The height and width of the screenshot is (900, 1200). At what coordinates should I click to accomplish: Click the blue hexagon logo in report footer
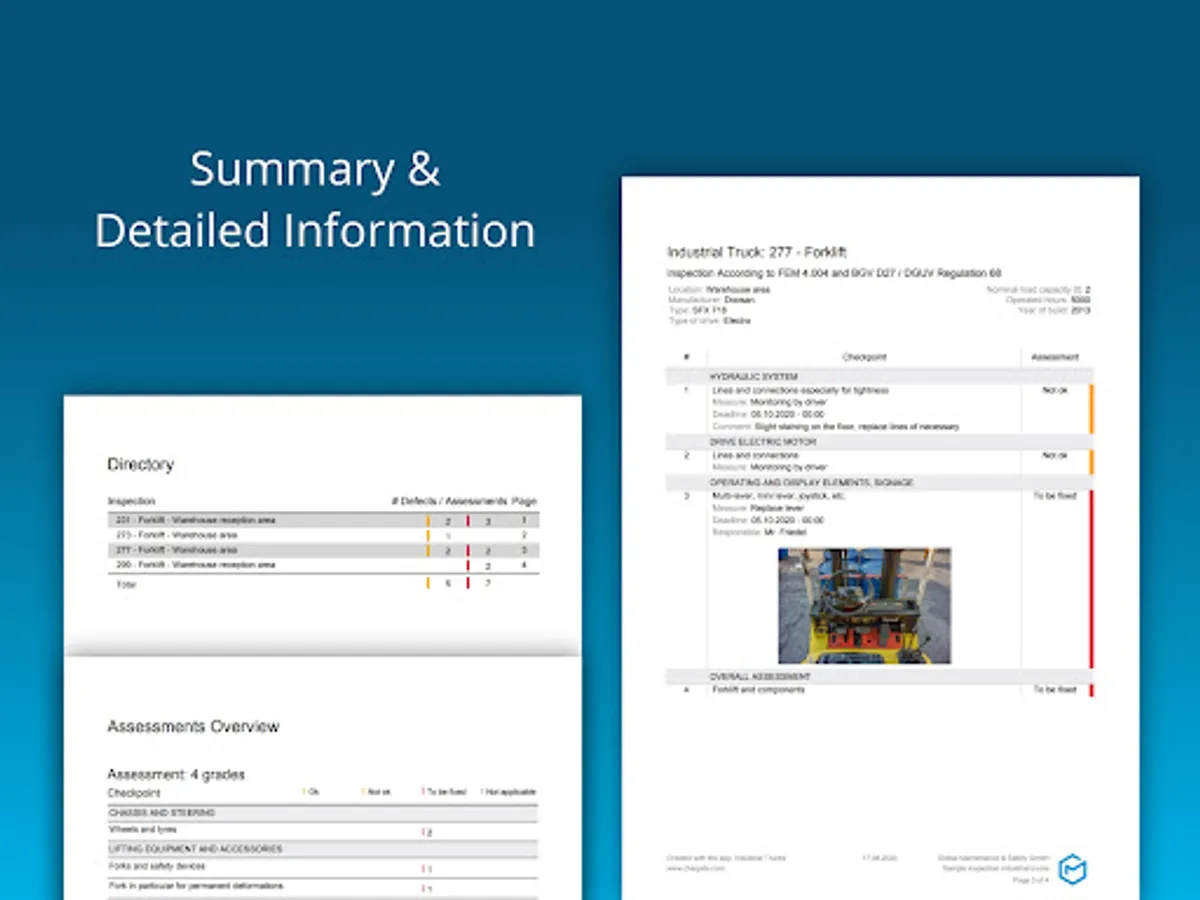point(1073,868)
